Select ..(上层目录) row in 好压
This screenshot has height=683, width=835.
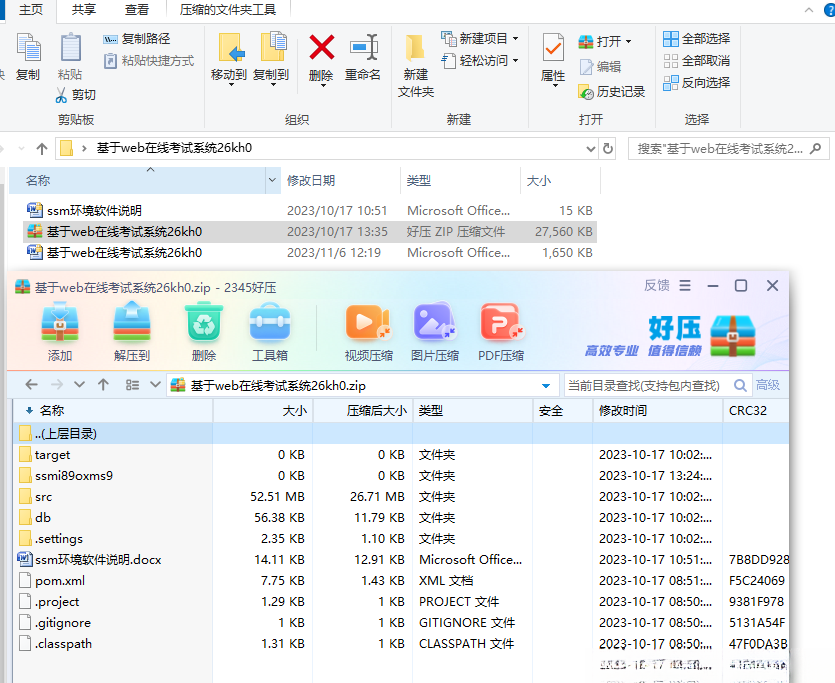pos(401,433)
